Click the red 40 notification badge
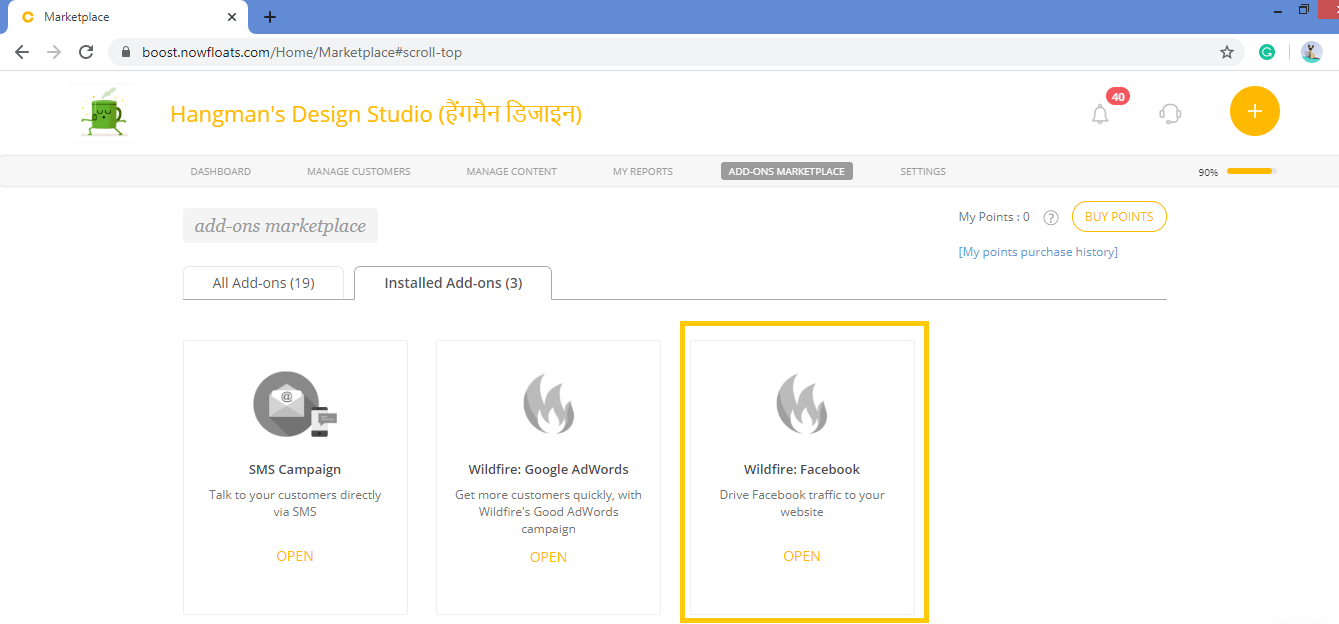This screenshot has width=1339, height=624. (1118, 97)
